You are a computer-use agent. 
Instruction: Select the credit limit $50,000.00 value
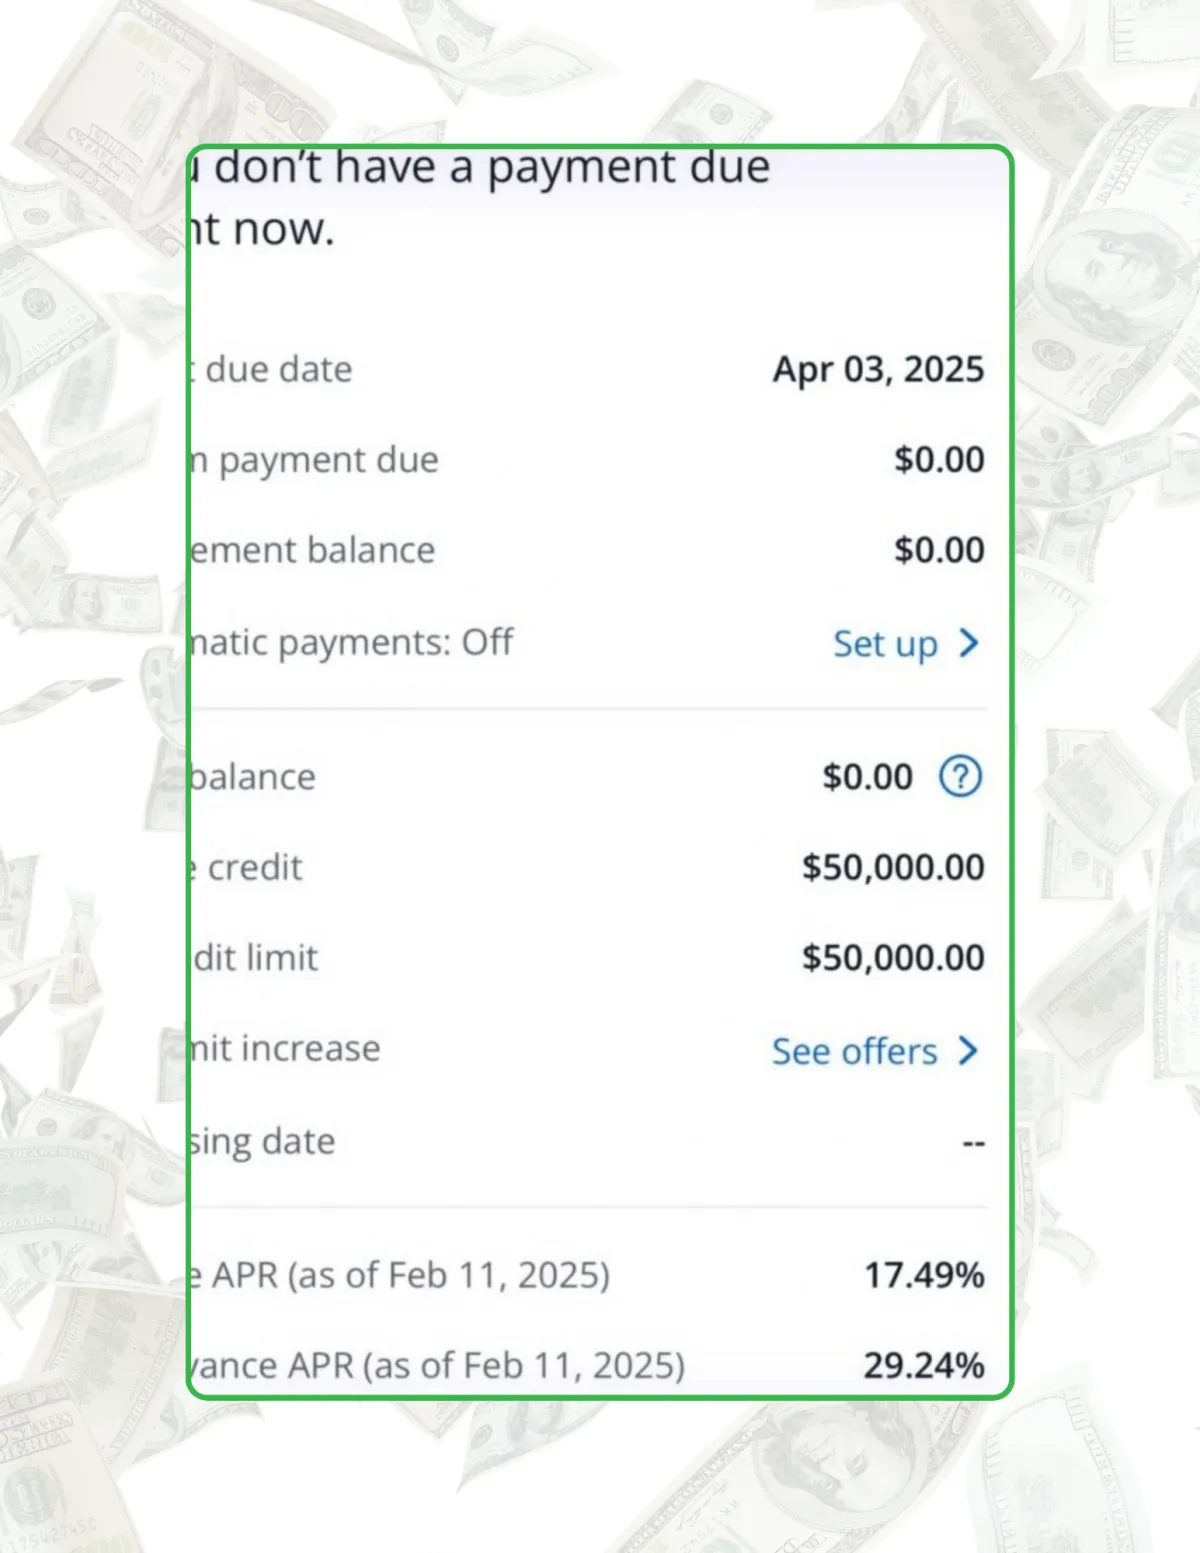click(893, 958)
